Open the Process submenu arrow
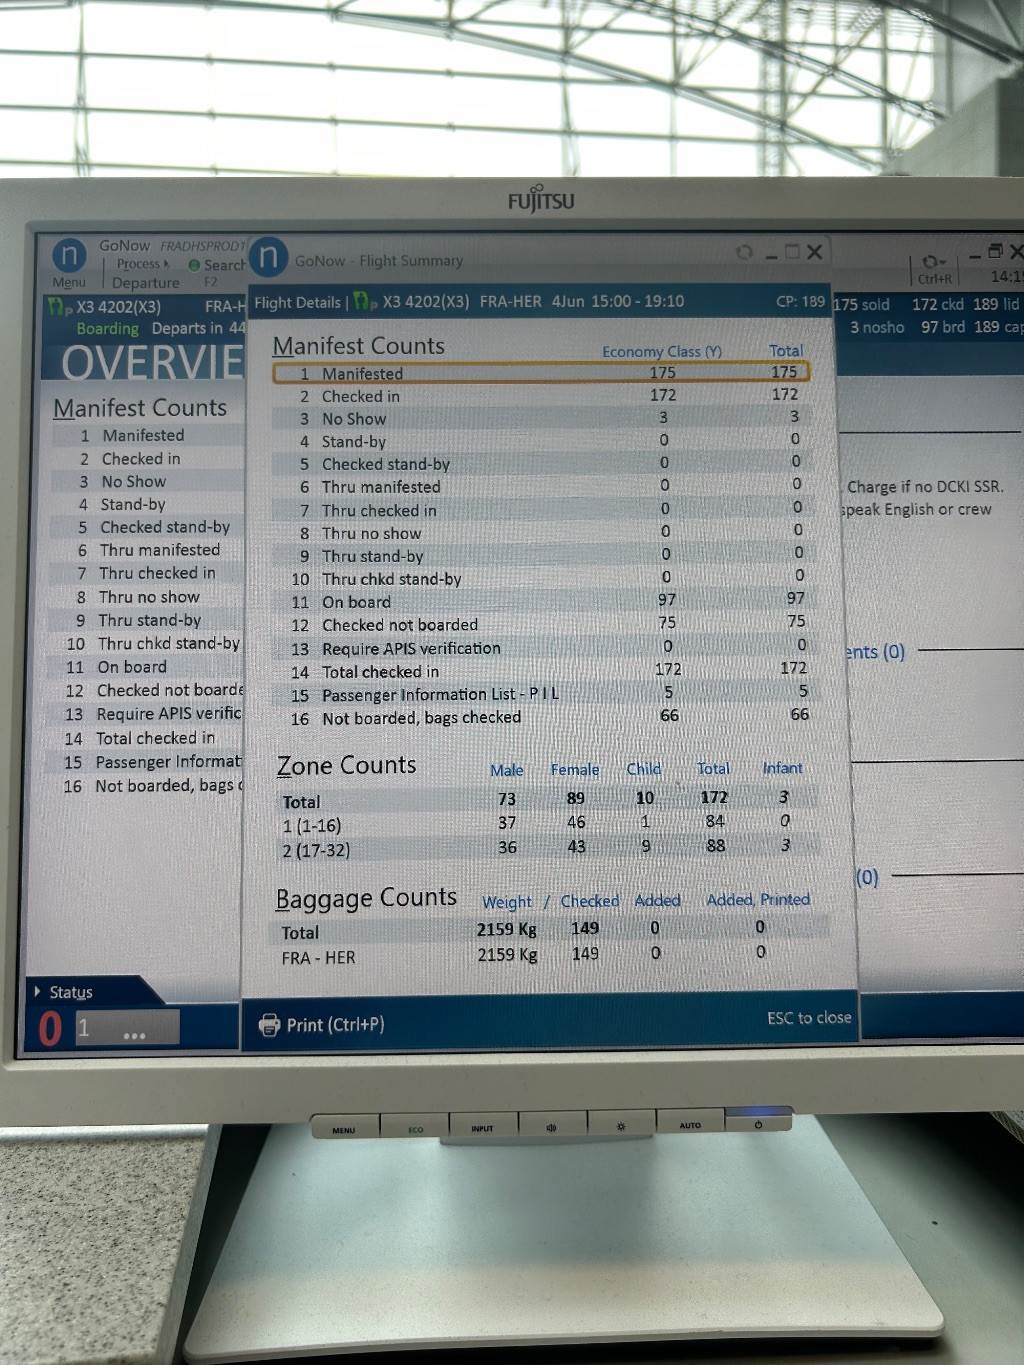Image resolution: width=1024 pixels, height=1365 pixels. (166, 264)
